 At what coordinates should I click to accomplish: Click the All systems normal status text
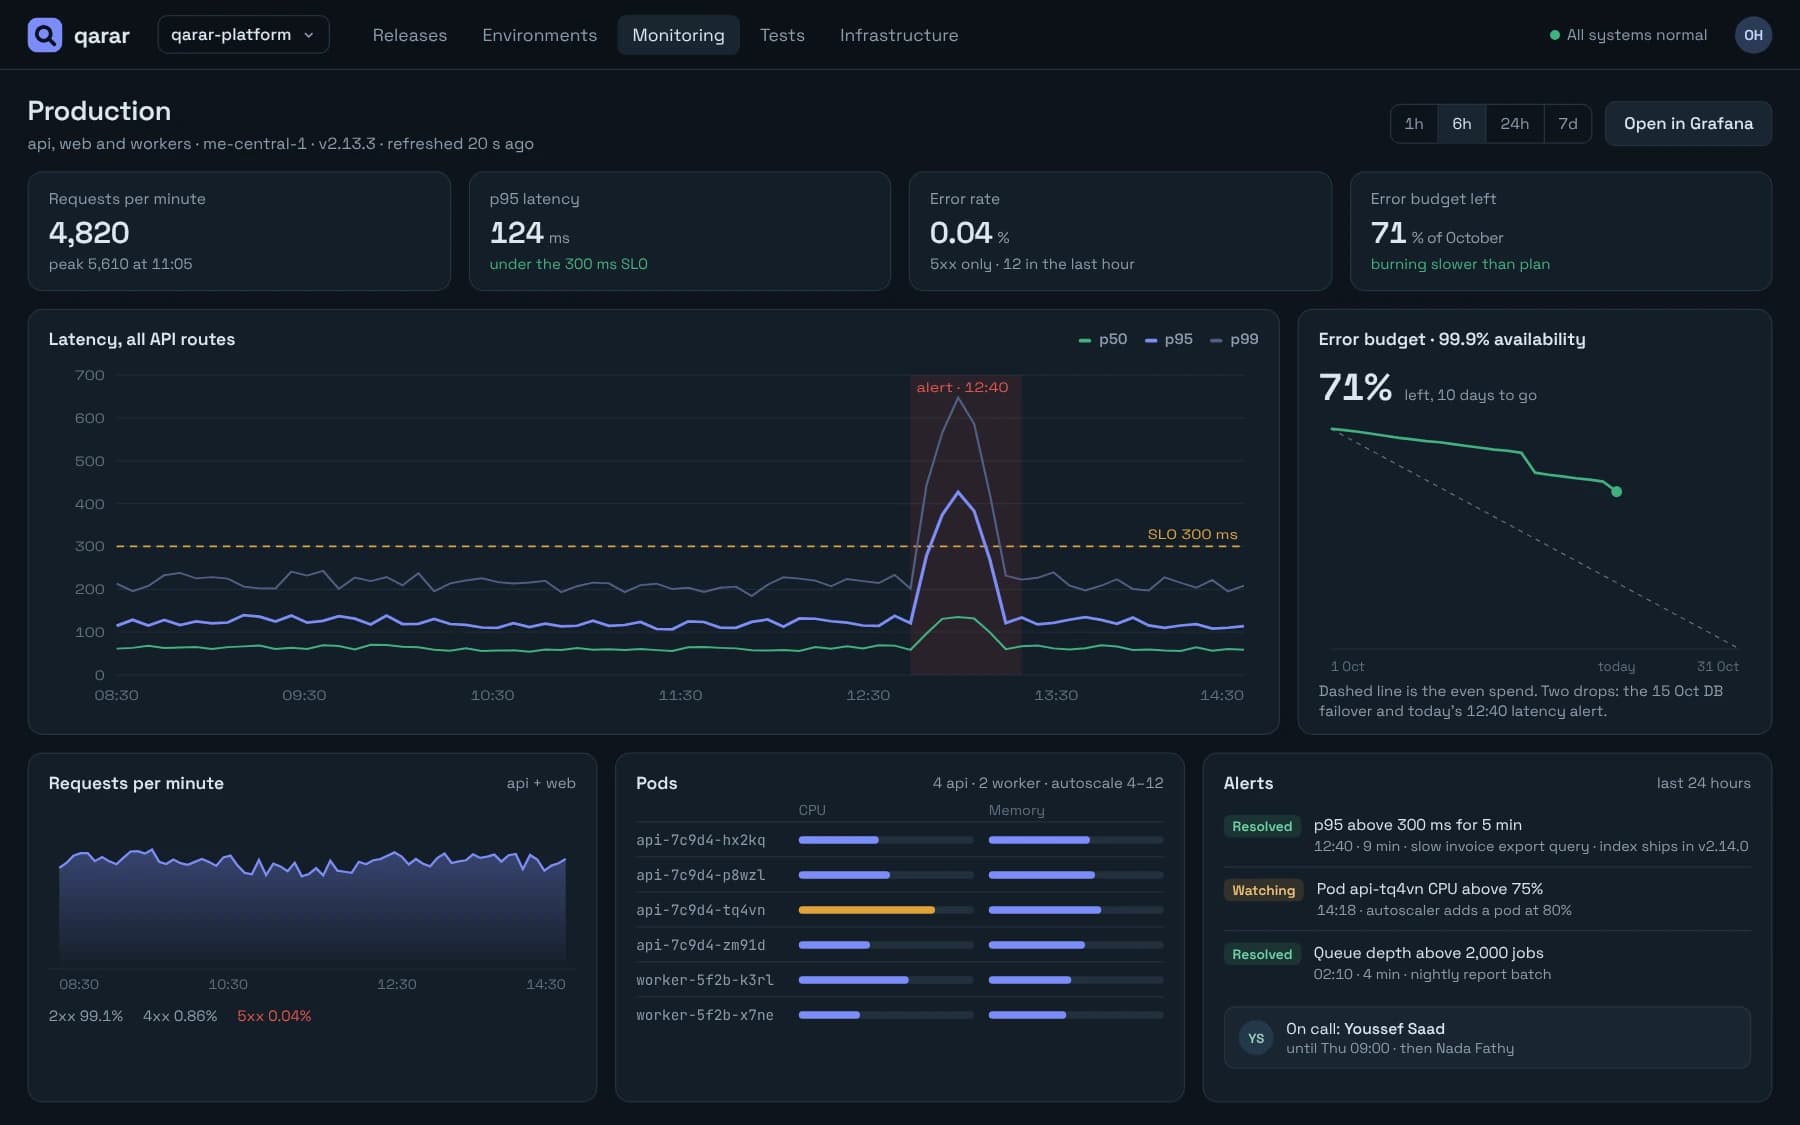click(1637, 35)
